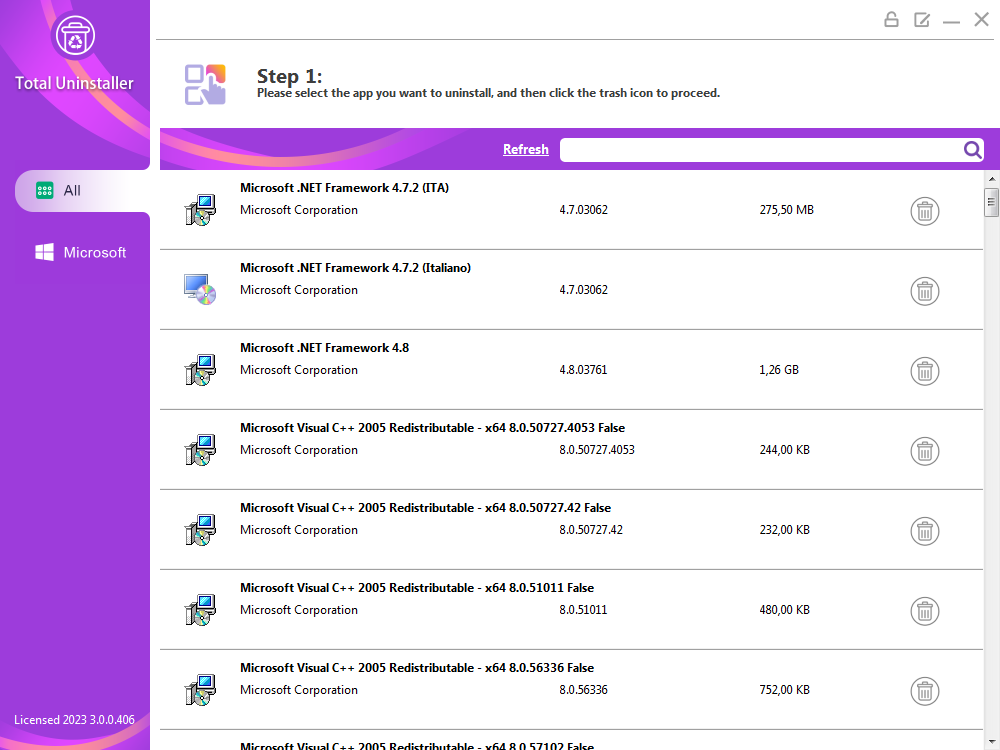Select installer icon of .NET Framework 4.8
Screen dimensions: 1000x750
pos(200,370)
